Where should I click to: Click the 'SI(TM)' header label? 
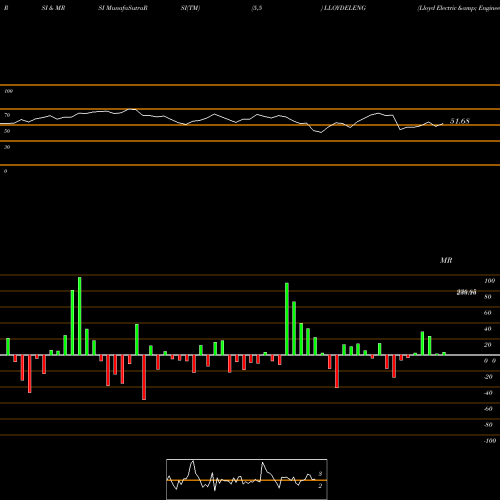click(190, 8)
